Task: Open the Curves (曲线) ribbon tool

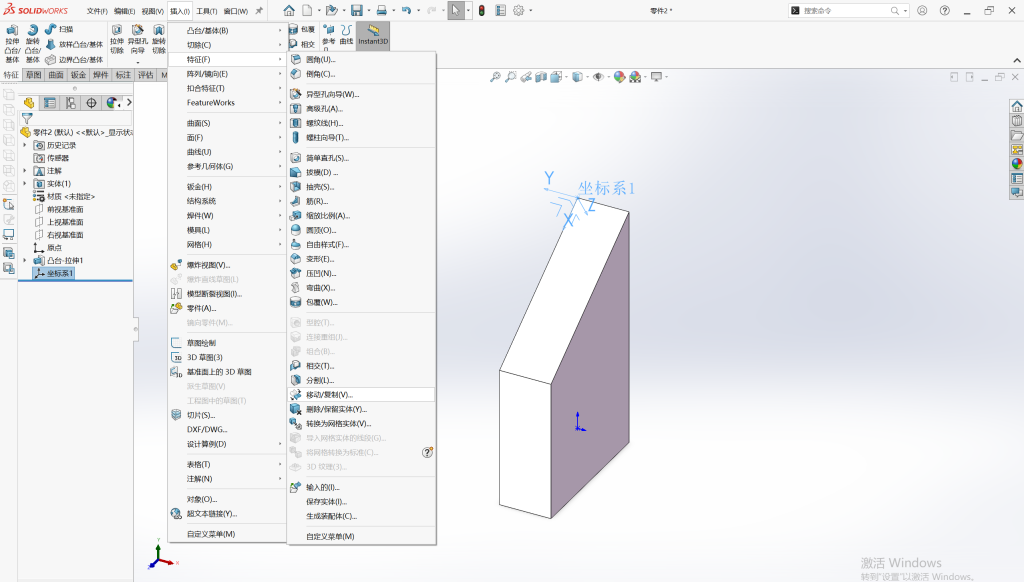Action: 346,35
